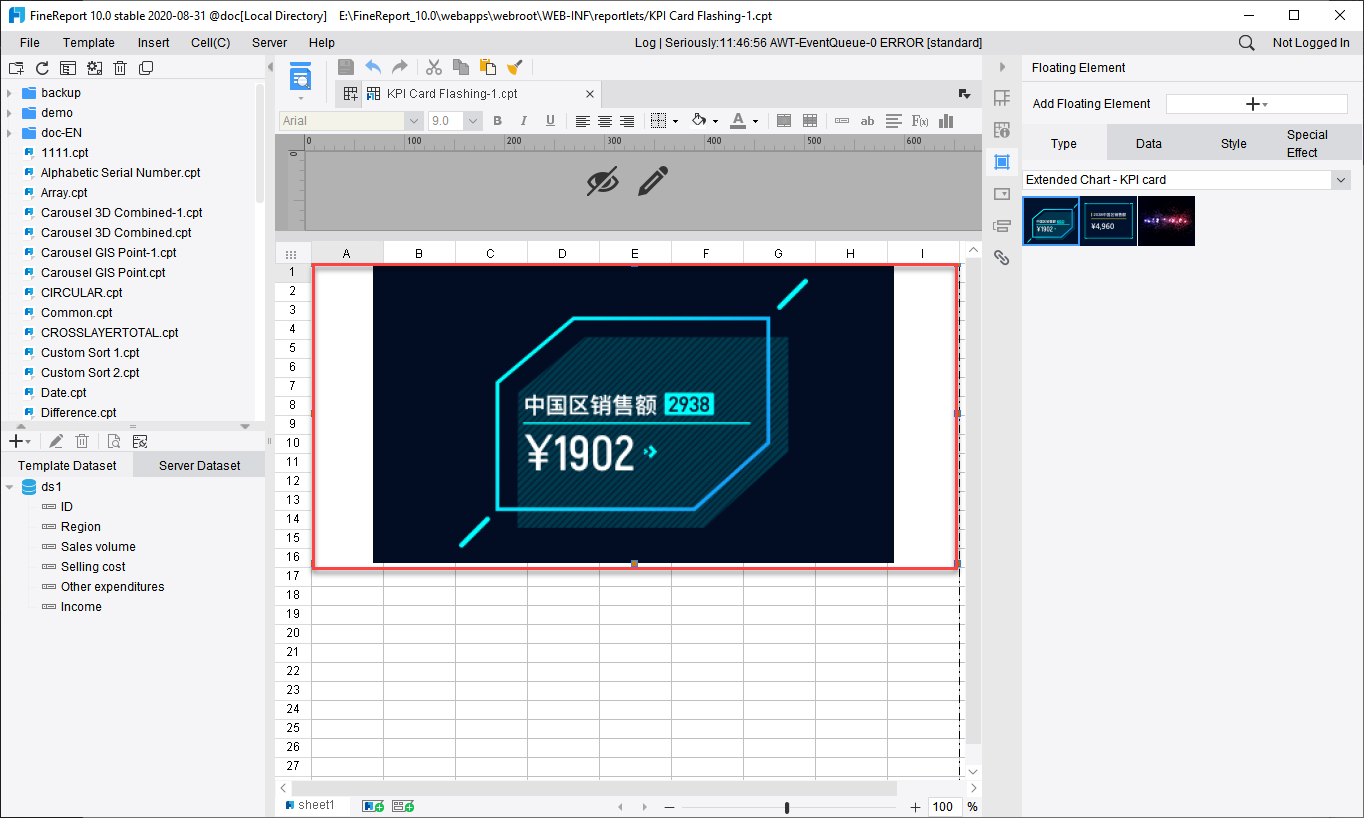Hide the KPI card with the eye icon
The image size is (1364, 818).
pyautogui.click(x=603, y=181)
